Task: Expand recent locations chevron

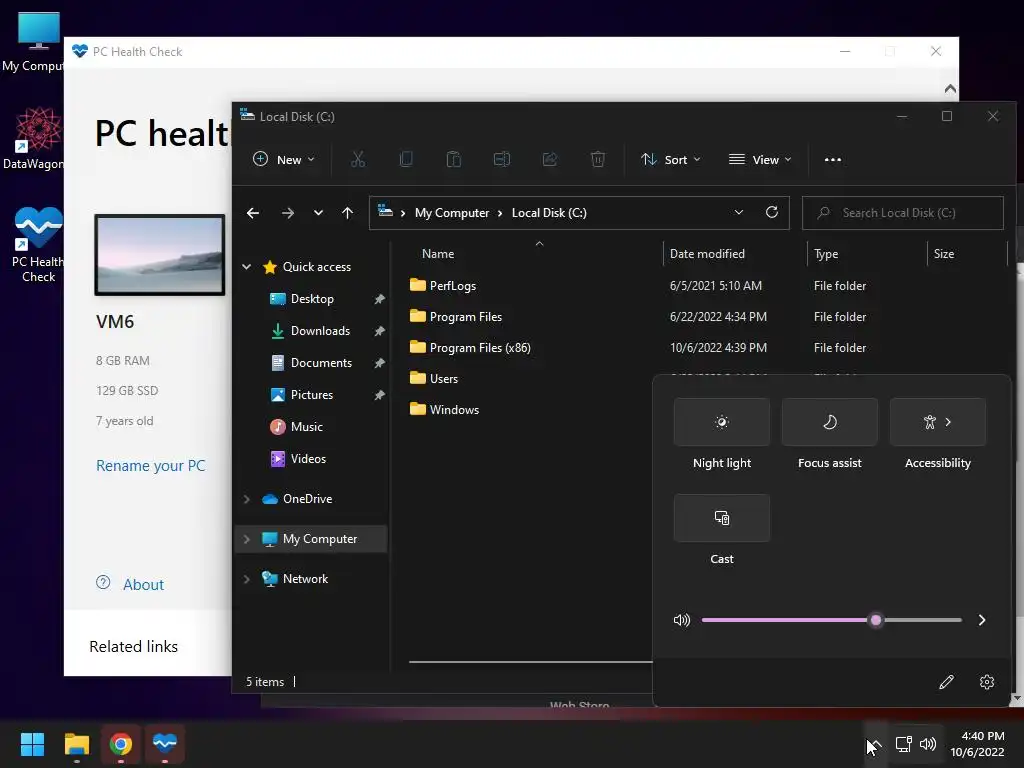Action: (x=318, y=213)
